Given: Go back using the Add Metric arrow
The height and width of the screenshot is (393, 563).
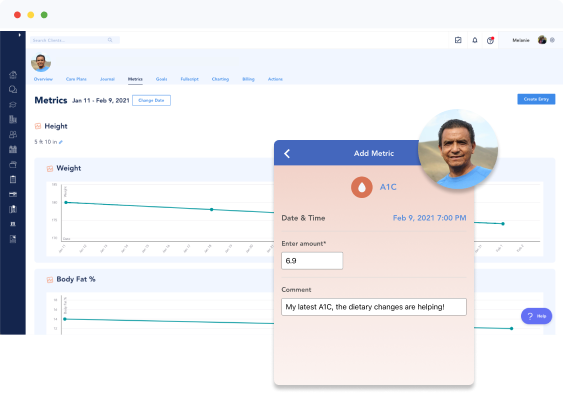Looking at the screenshot, I should click(287, 154).
